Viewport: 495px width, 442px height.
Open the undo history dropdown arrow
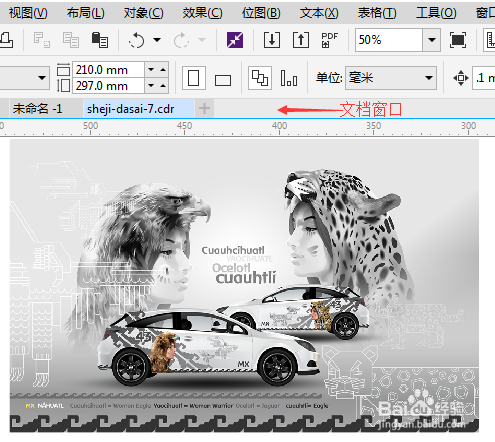pyautogui.click(x=157, y=40)
